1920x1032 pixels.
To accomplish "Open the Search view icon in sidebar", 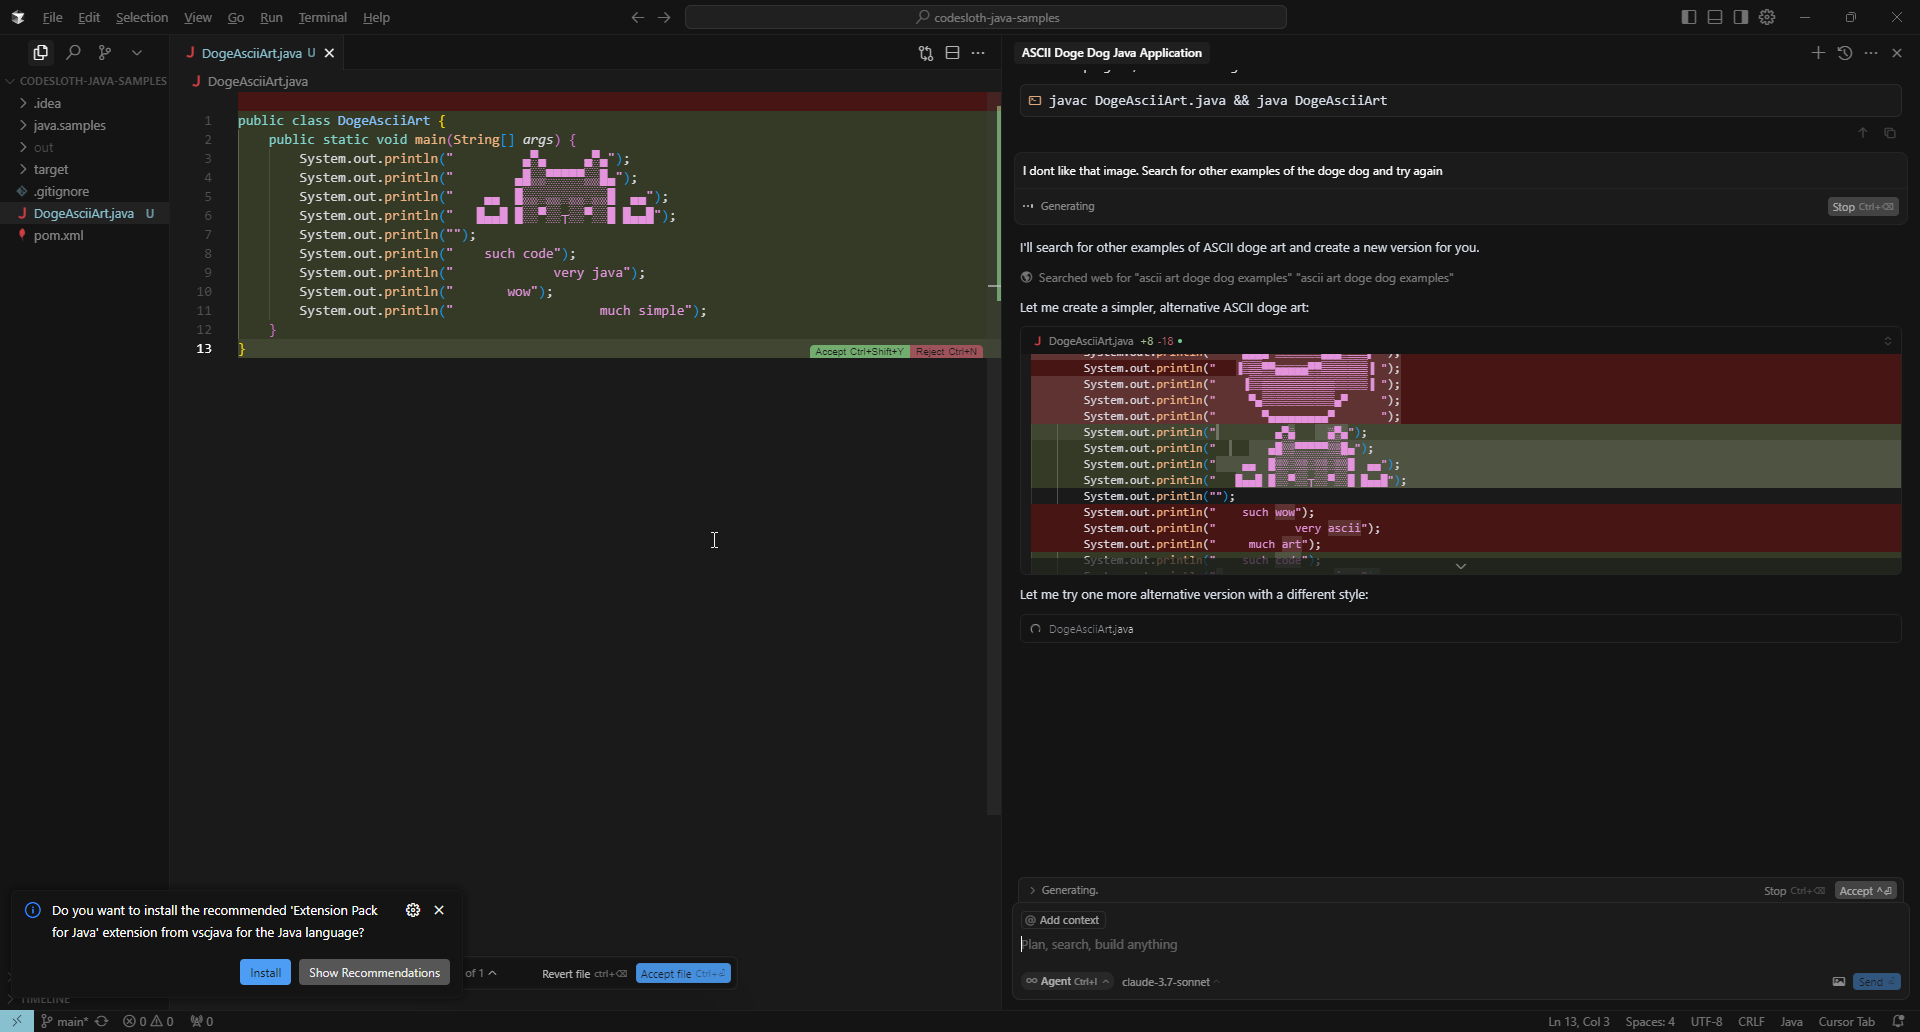I will pos(73,52).
